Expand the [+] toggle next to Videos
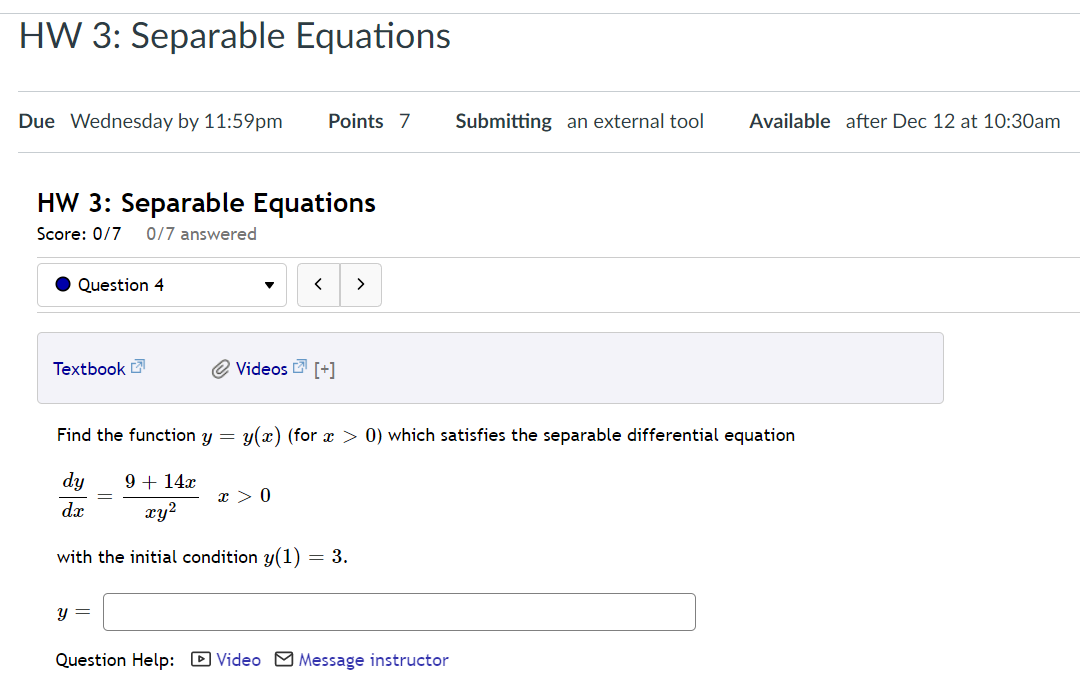The width and height of the screenshot is (1080, 685). (324, 370)
